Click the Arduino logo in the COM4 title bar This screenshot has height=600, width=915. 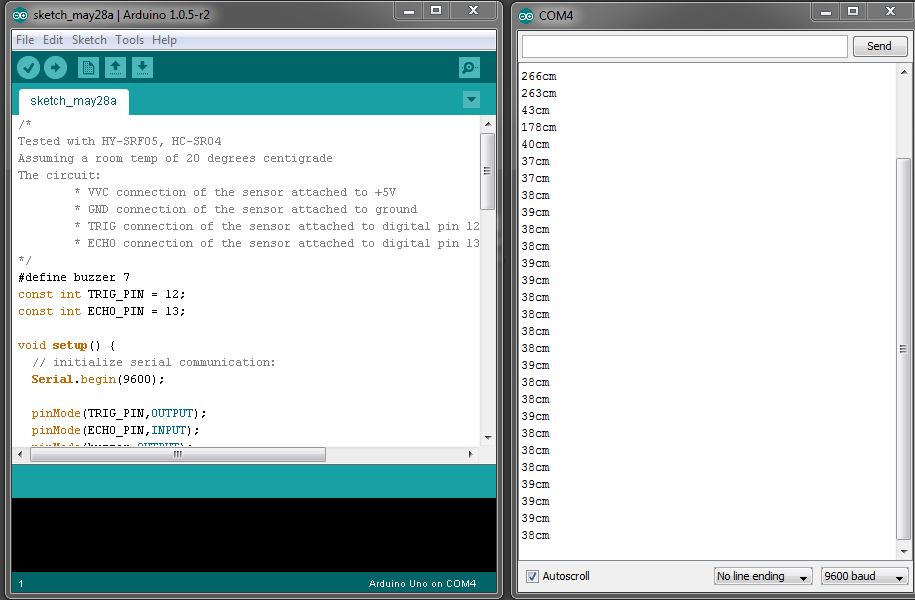click(x=526, y=16)
